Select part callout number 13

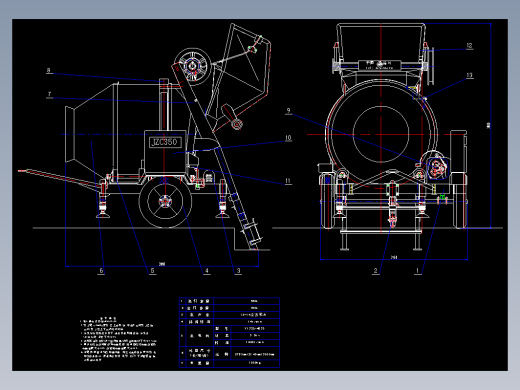pos(469,75)
